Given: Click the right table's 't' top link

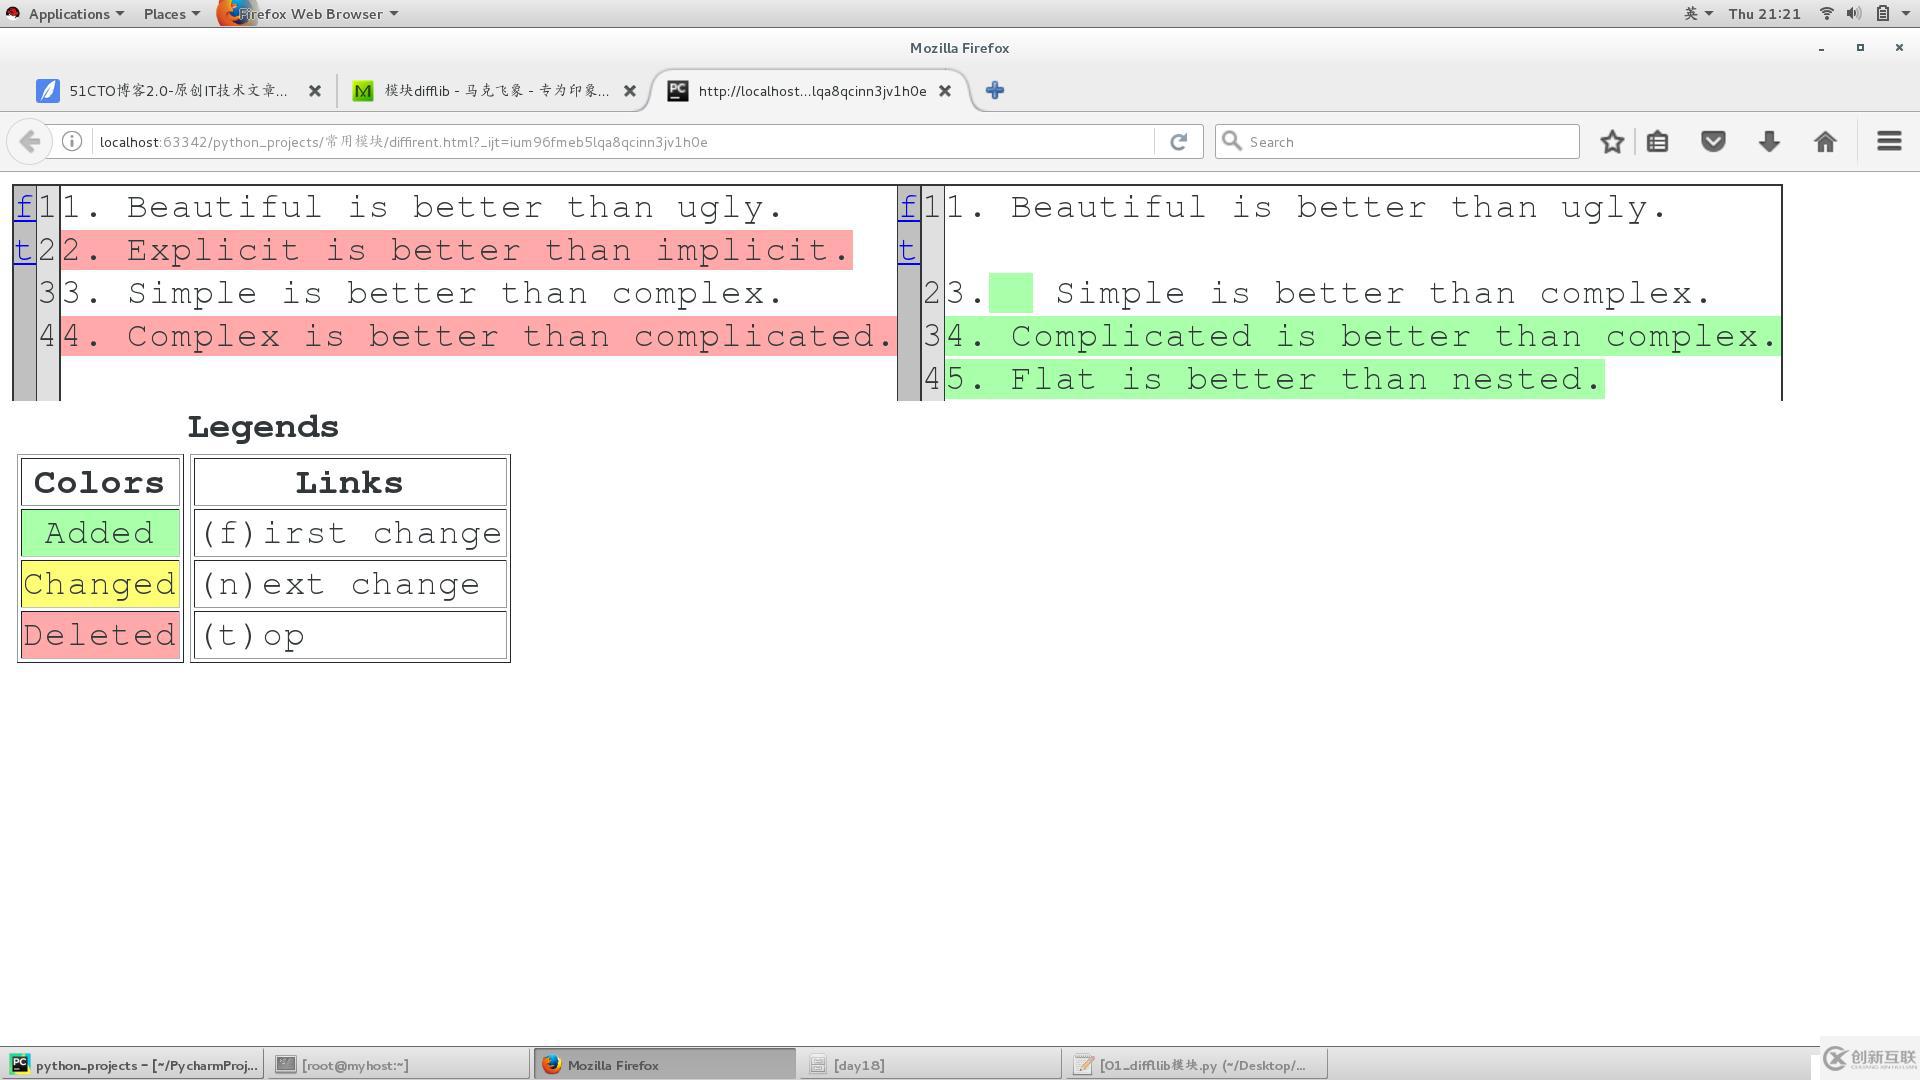Looking at the screenshot, I should pos(907,250).
